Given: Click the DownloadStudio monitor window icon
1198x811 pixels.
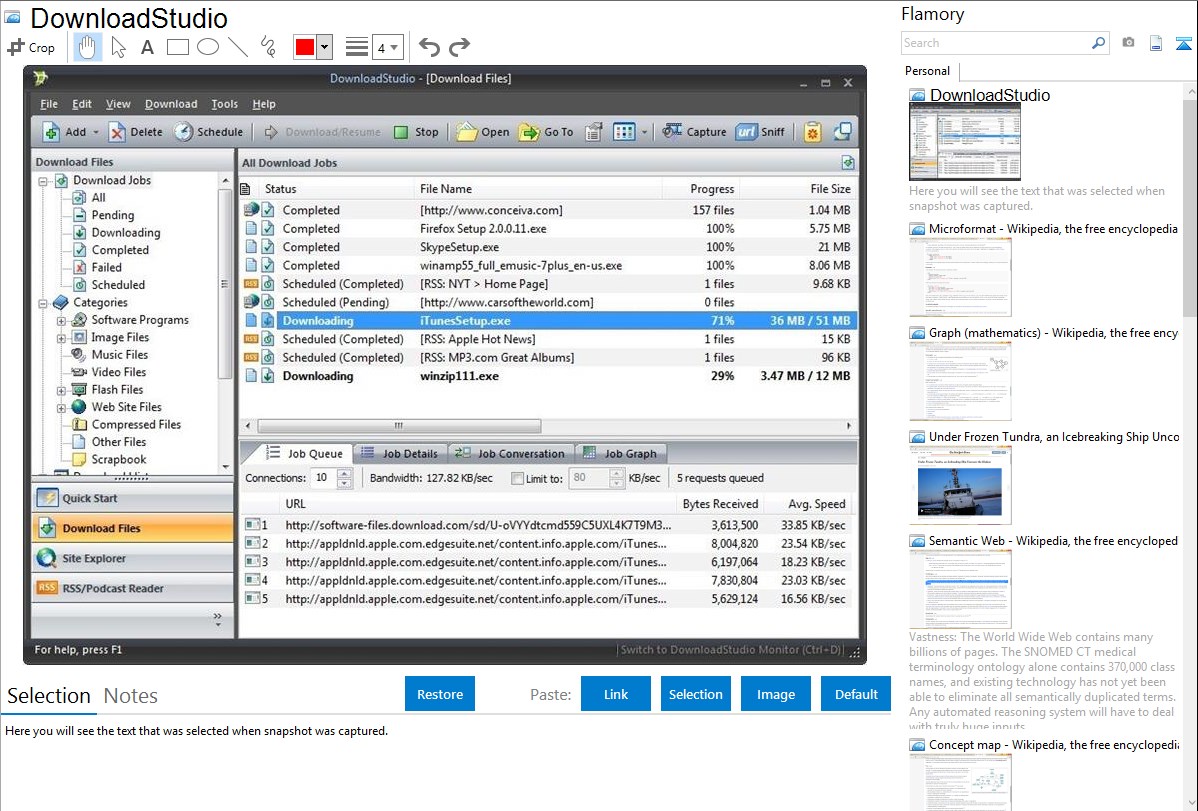Looking at the screenshot, I should click(843, 131).
